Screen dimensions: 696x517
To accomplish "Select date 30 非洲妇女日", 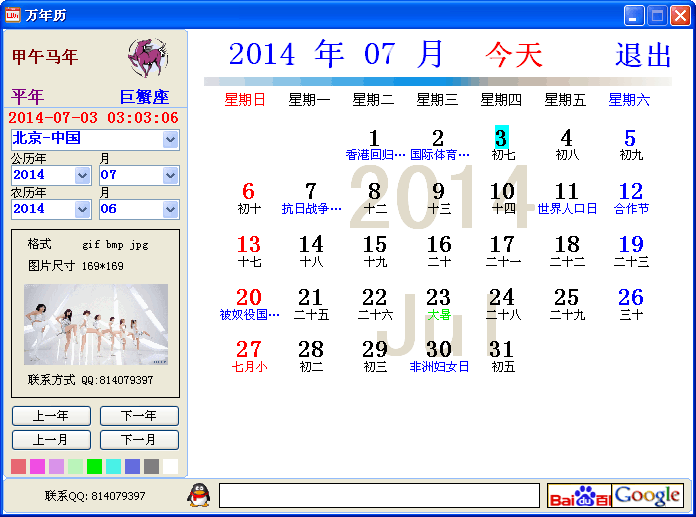I will (x=439, y=355).
